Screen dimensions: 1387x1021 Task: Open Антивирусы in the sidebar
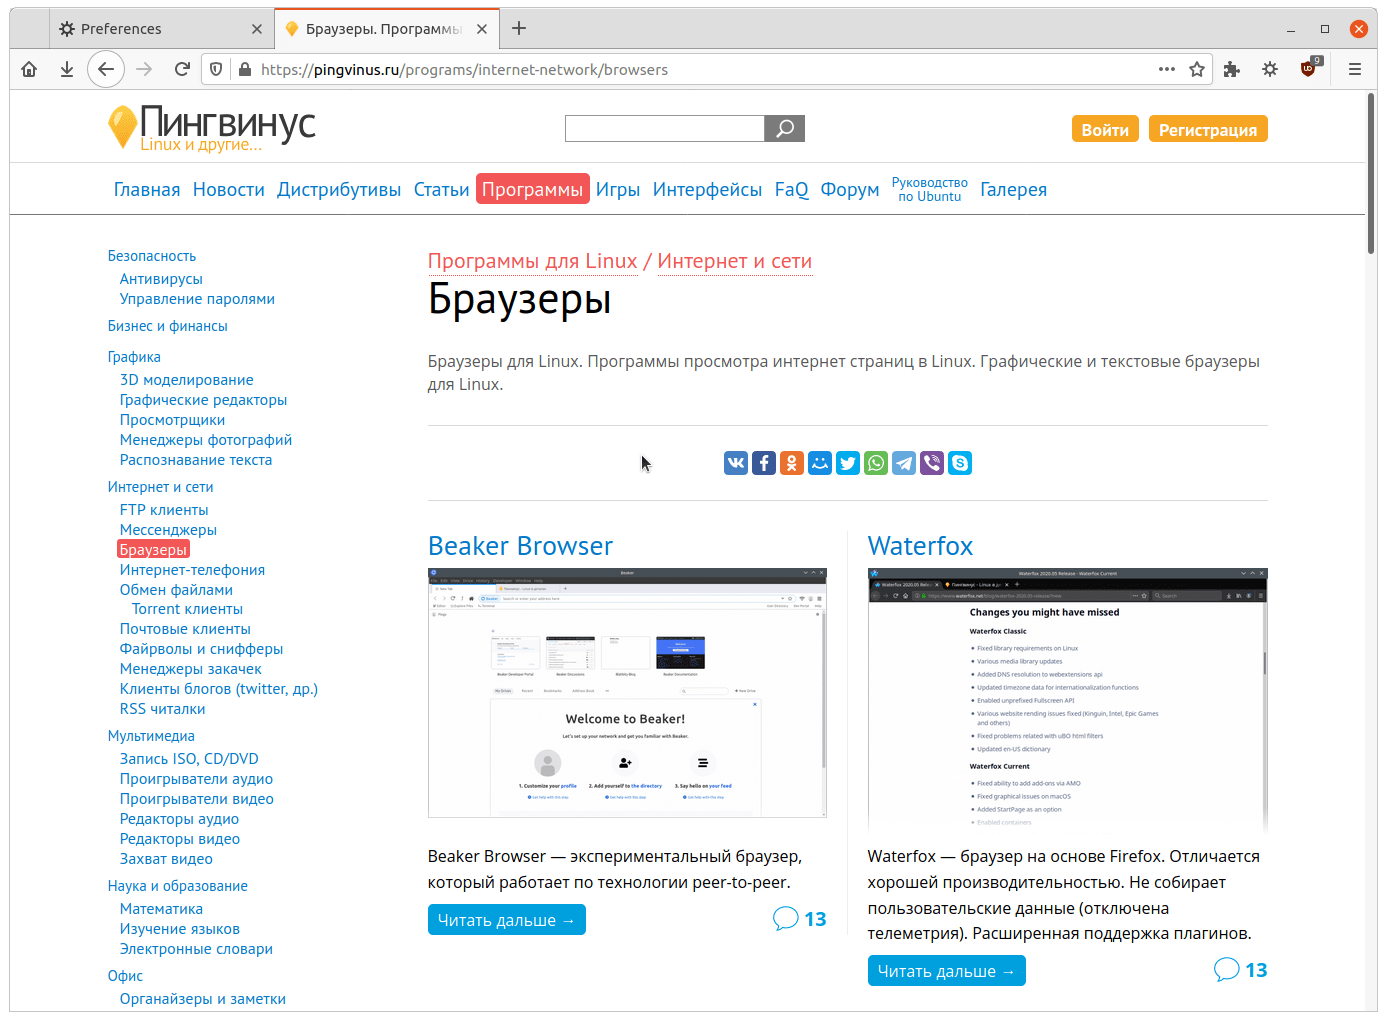pyautogui.click(x=161, y=279)
